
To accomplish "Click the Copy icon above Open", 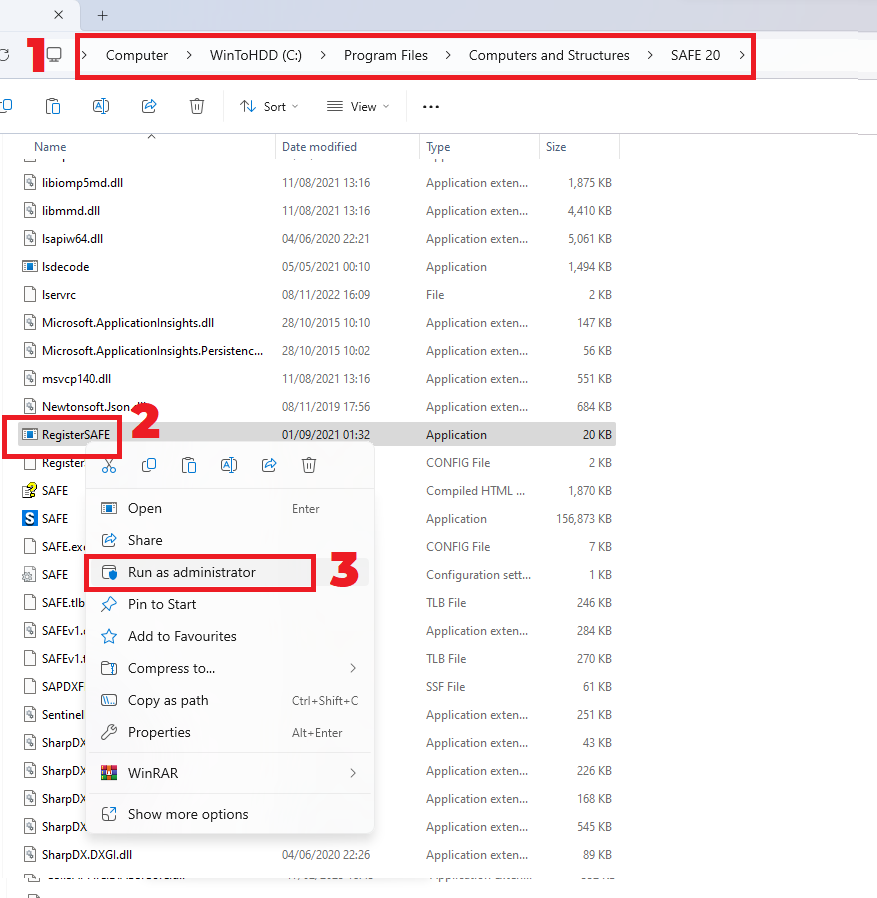I will point(148,465).
